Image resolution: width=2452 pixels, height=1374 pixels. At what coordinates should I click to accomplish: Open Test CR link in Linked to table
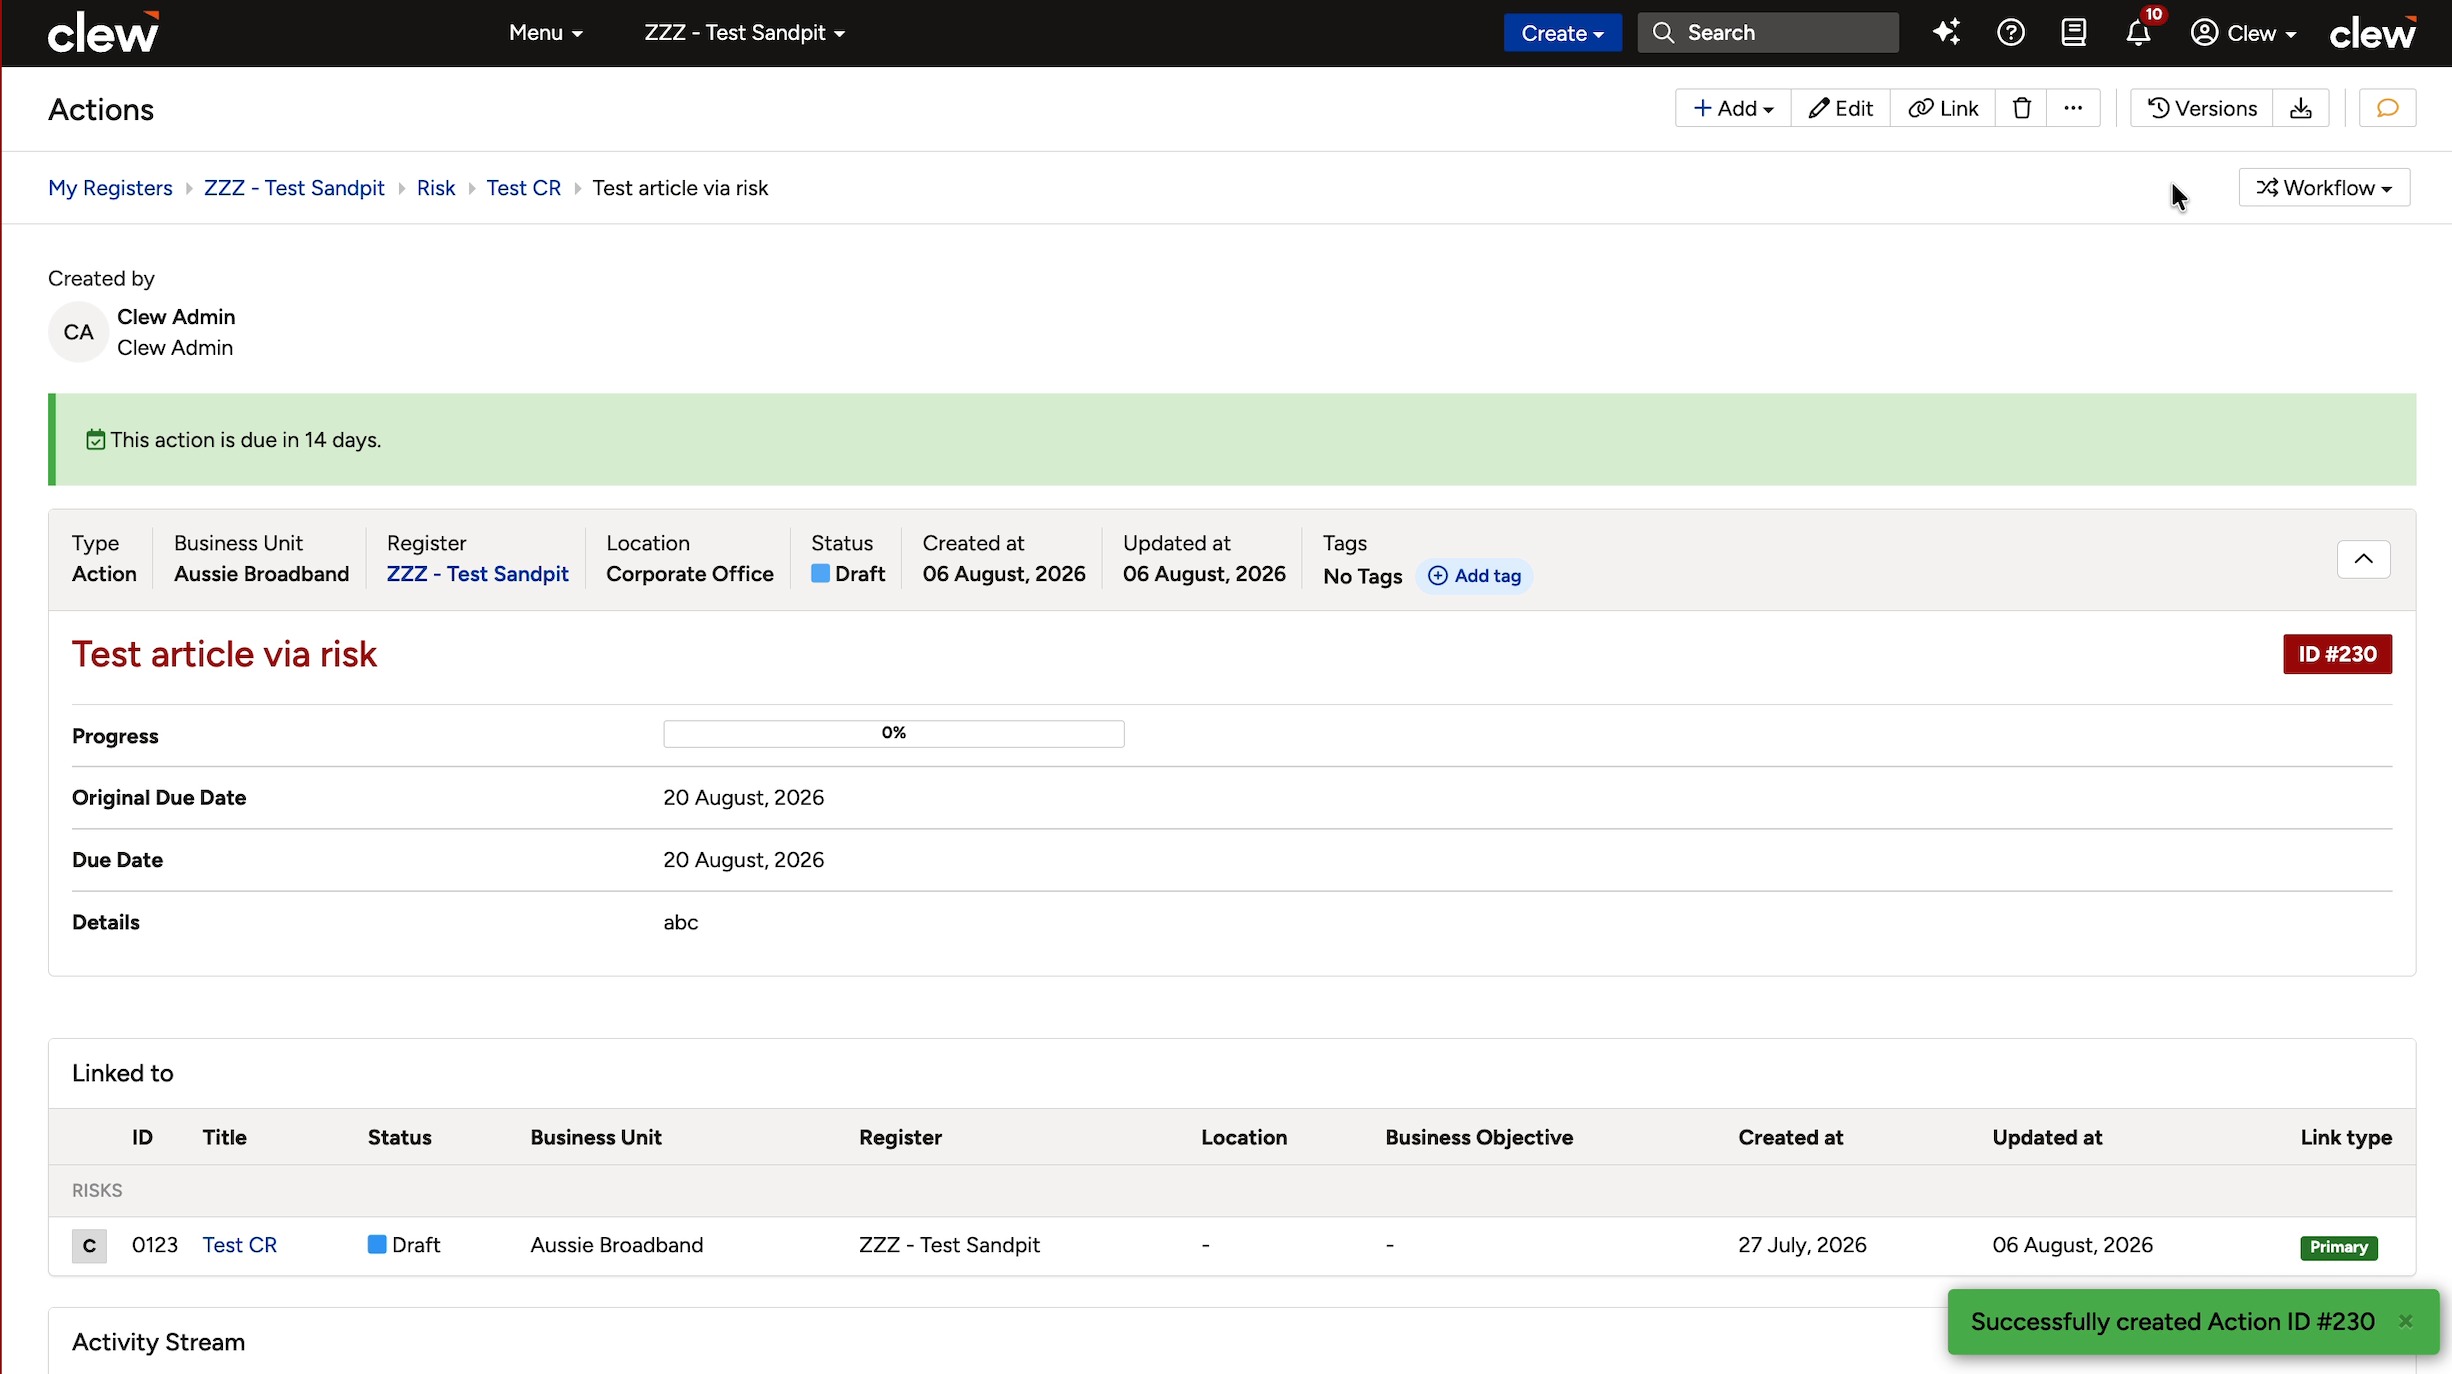pyautogui.click(x=239, y=1245)
